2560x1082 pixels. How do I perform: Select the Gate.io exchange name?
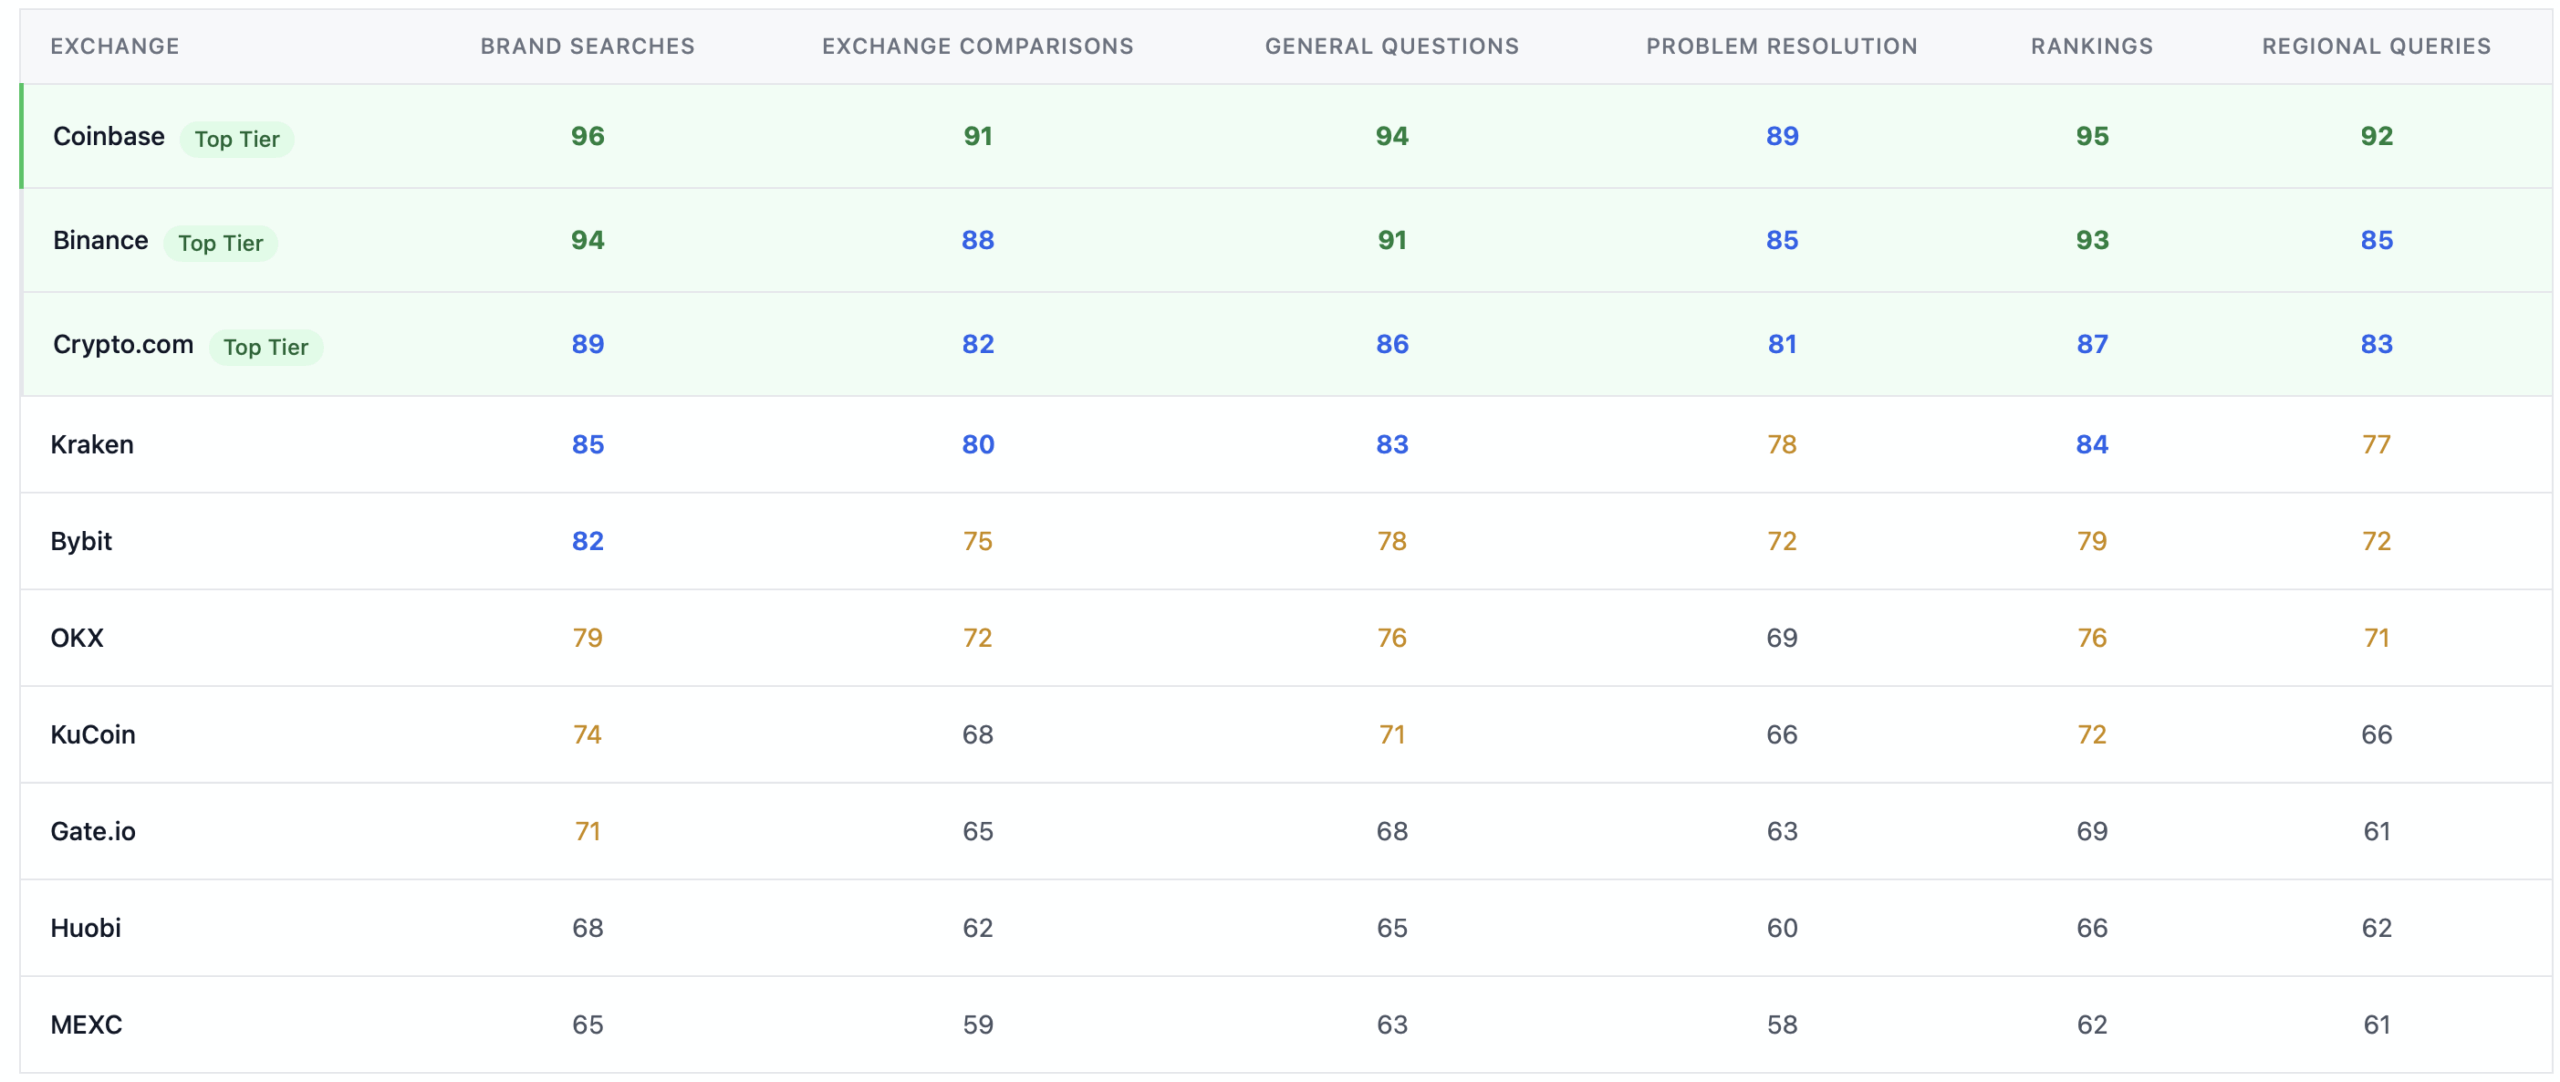click(x=93, y=832)
